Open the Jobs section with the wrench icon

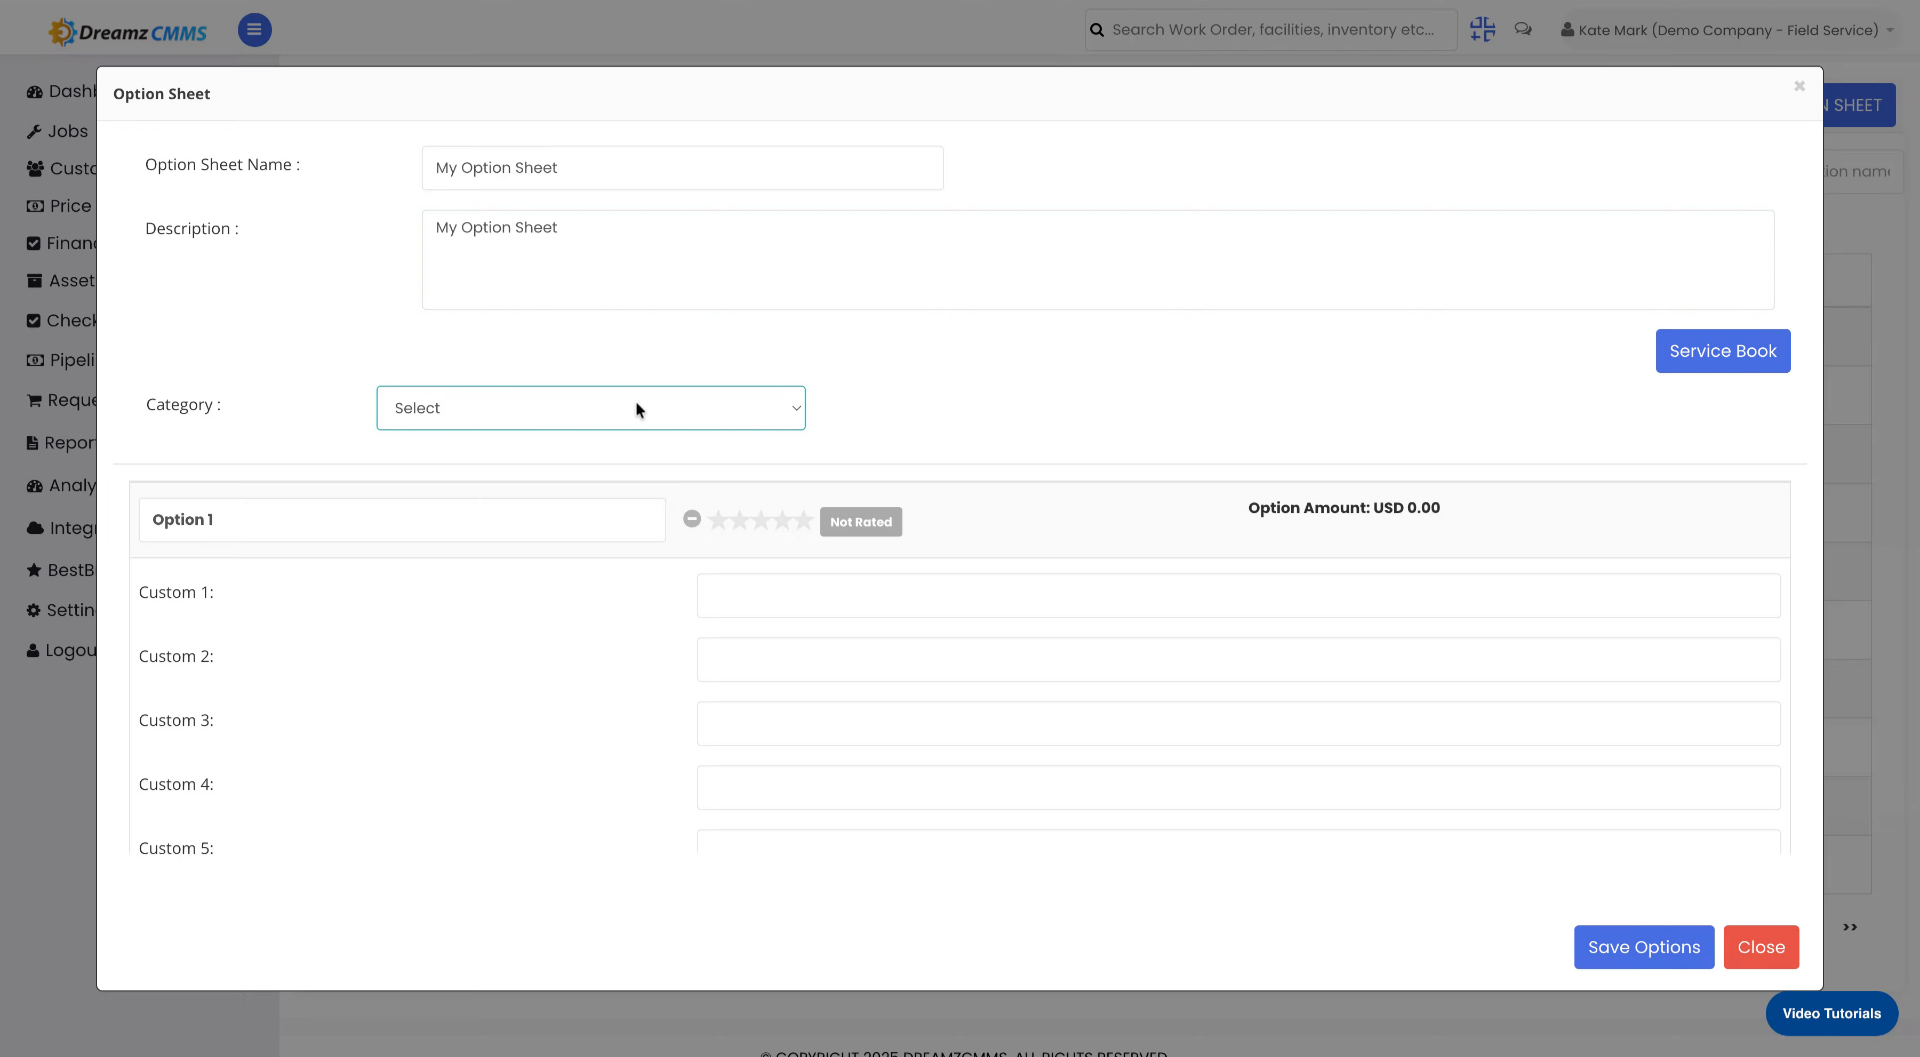point(34,131)
